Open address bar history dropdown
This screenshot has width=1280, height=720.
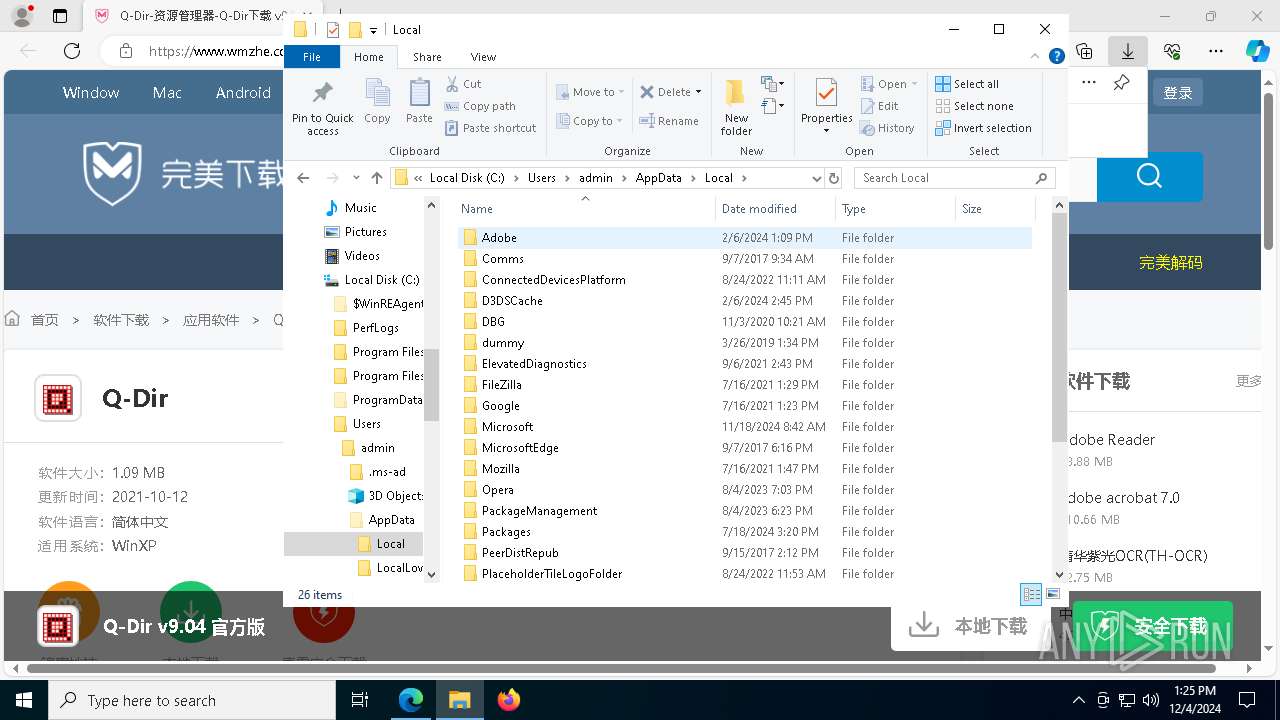click(x=816, y=178)
